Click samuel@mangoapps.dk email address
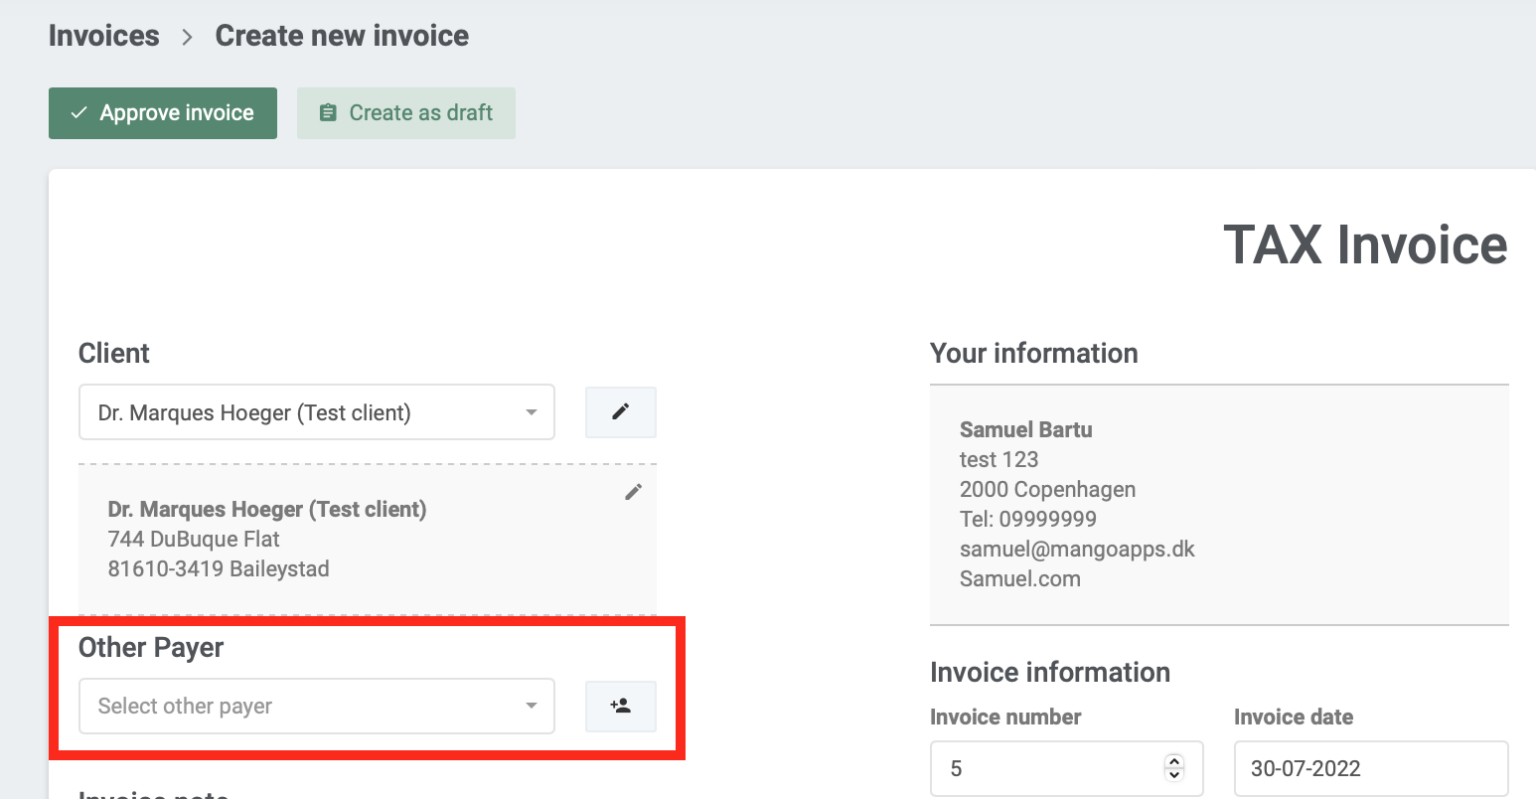Image resolution: width=1536 pixels, height=799 pixels. [1077, 549]
